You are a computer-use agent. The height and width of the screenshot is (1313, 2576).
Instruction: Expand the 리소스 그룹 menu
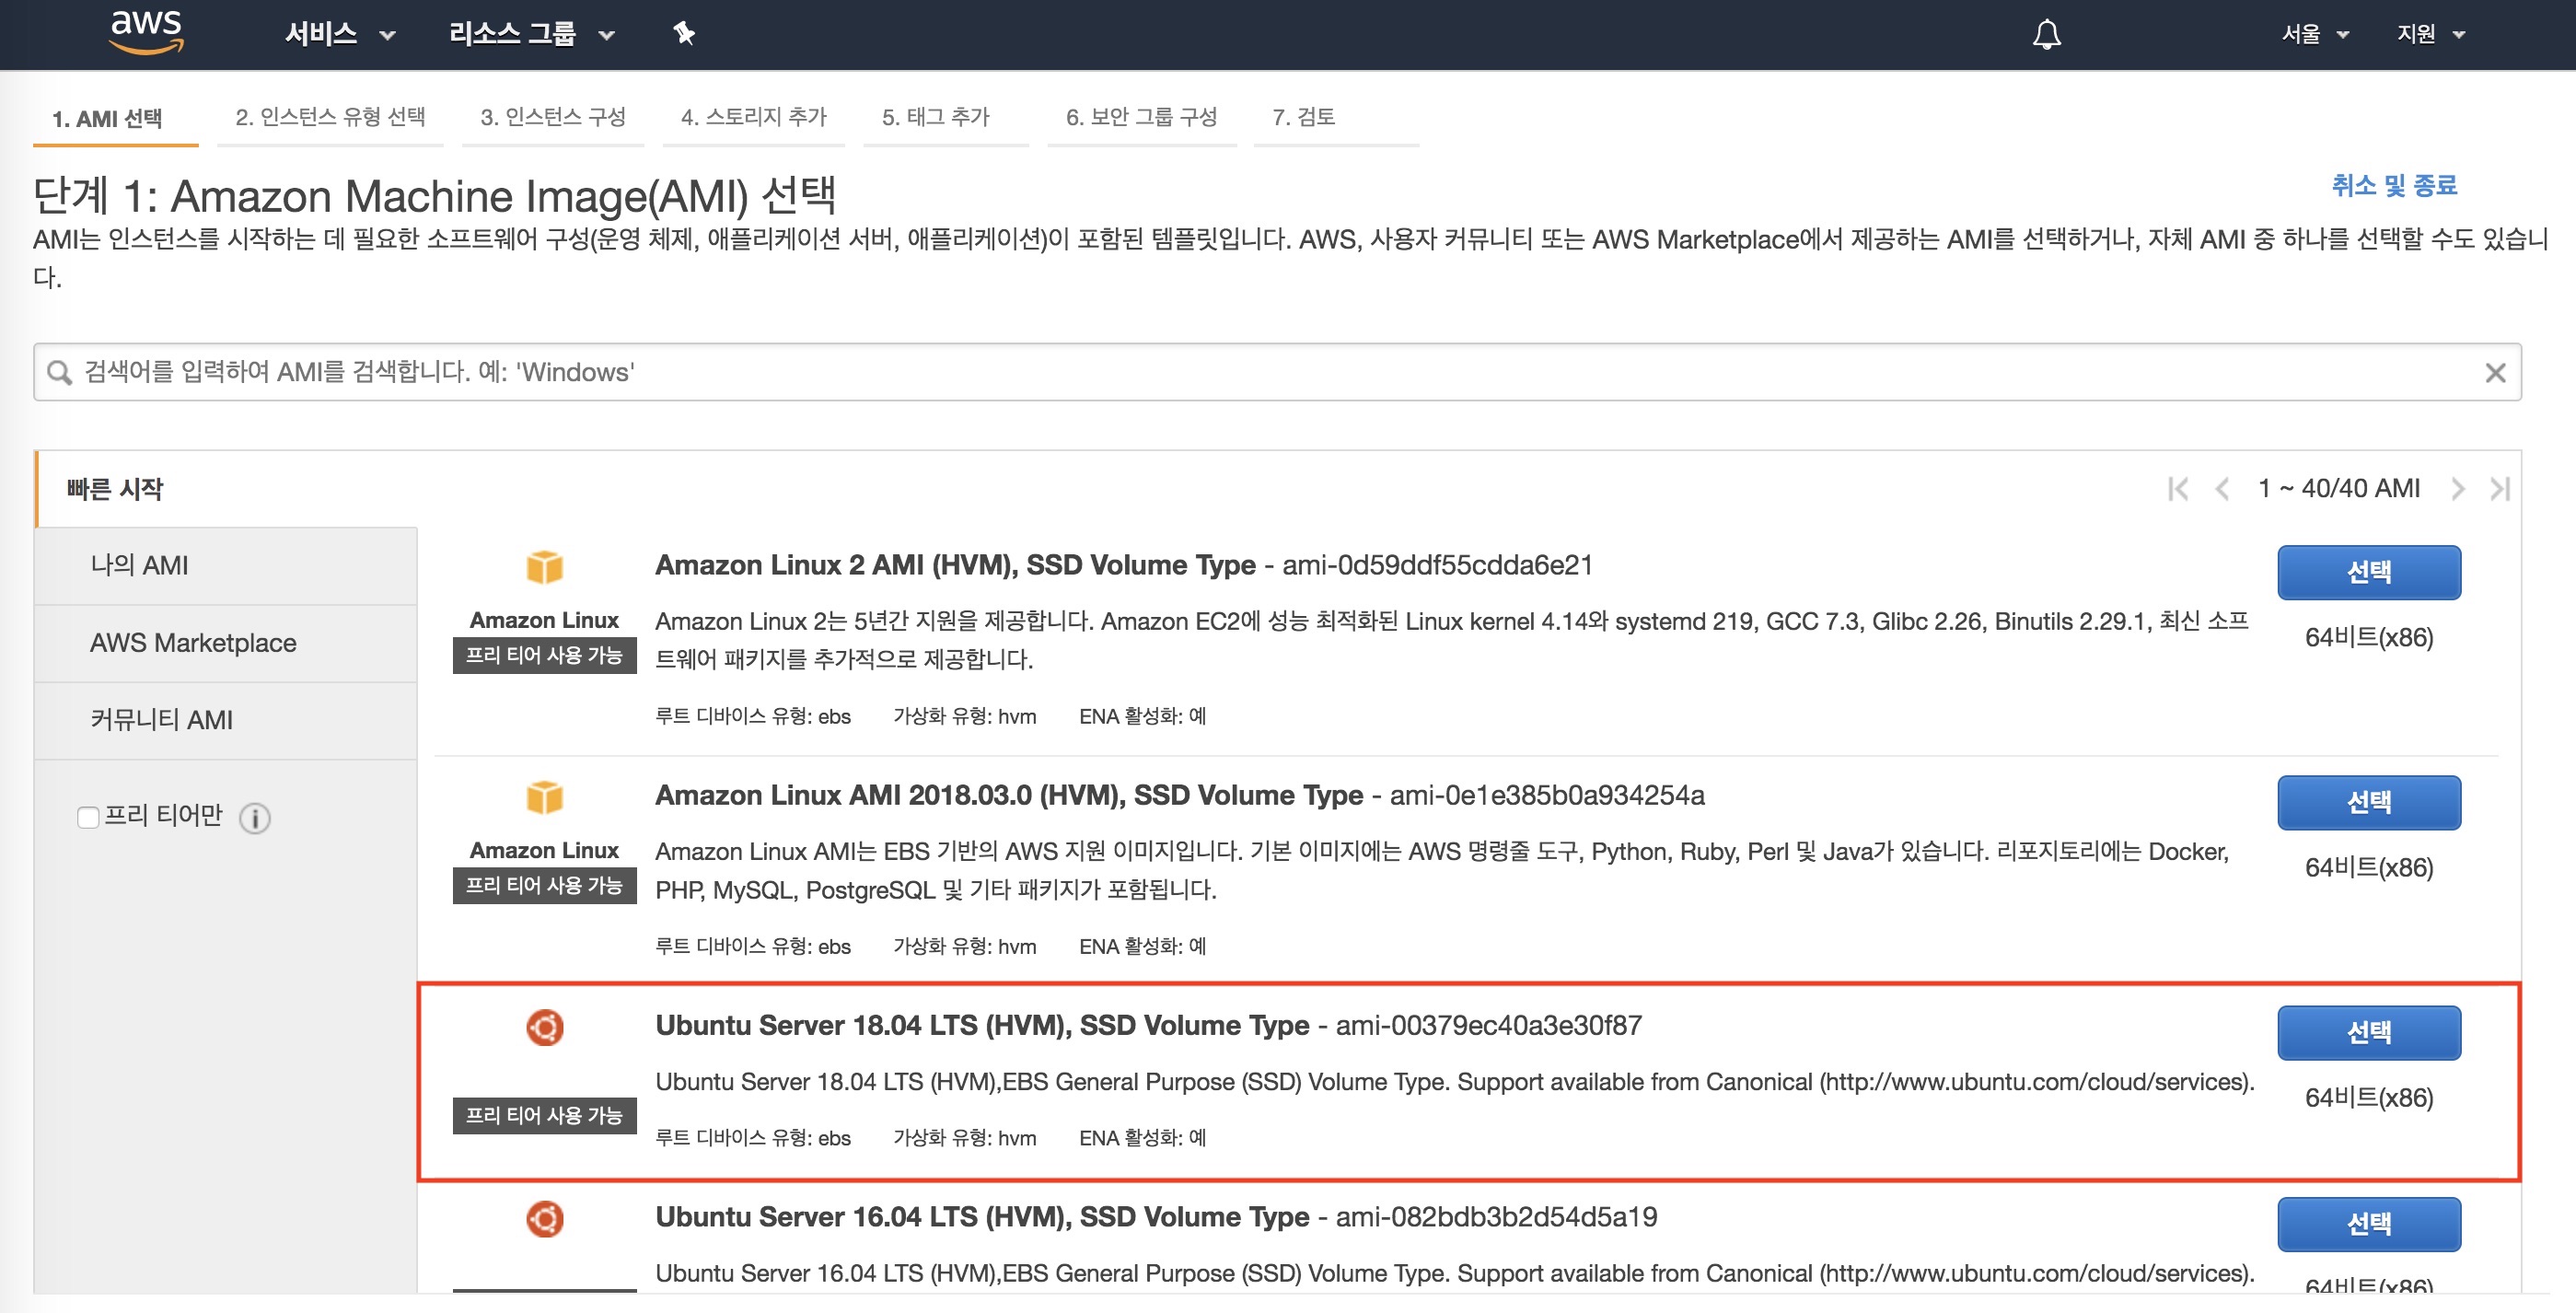point(531,34)
